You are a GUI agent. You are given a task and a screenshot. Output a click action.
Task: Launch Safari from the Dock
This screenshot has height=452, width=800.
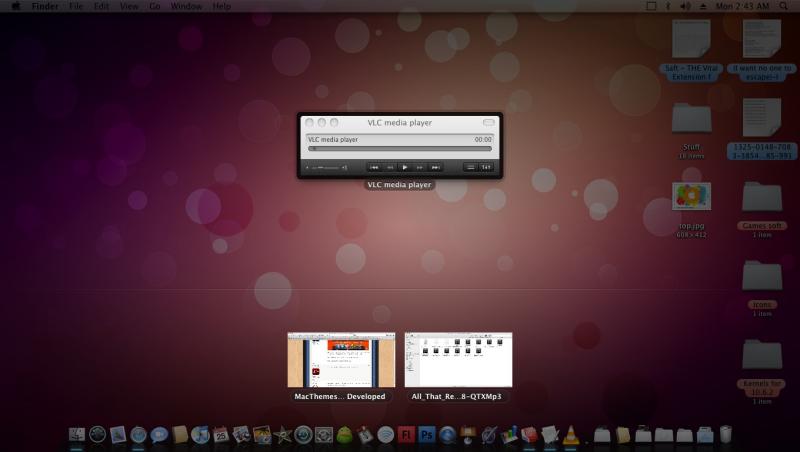[x=138, y=435]
